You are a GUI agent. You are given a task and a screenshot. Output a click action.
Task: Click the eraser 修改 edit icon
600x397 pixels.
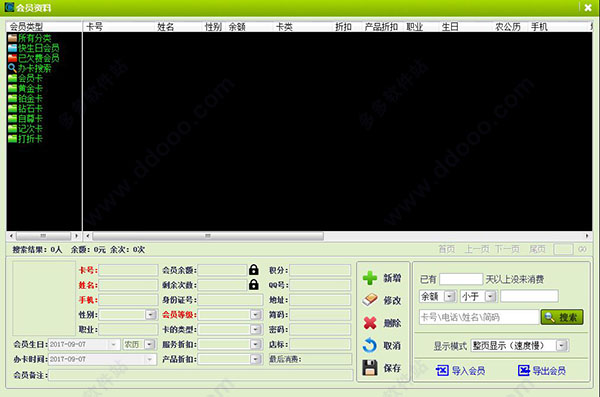click(x=370, y=300)
